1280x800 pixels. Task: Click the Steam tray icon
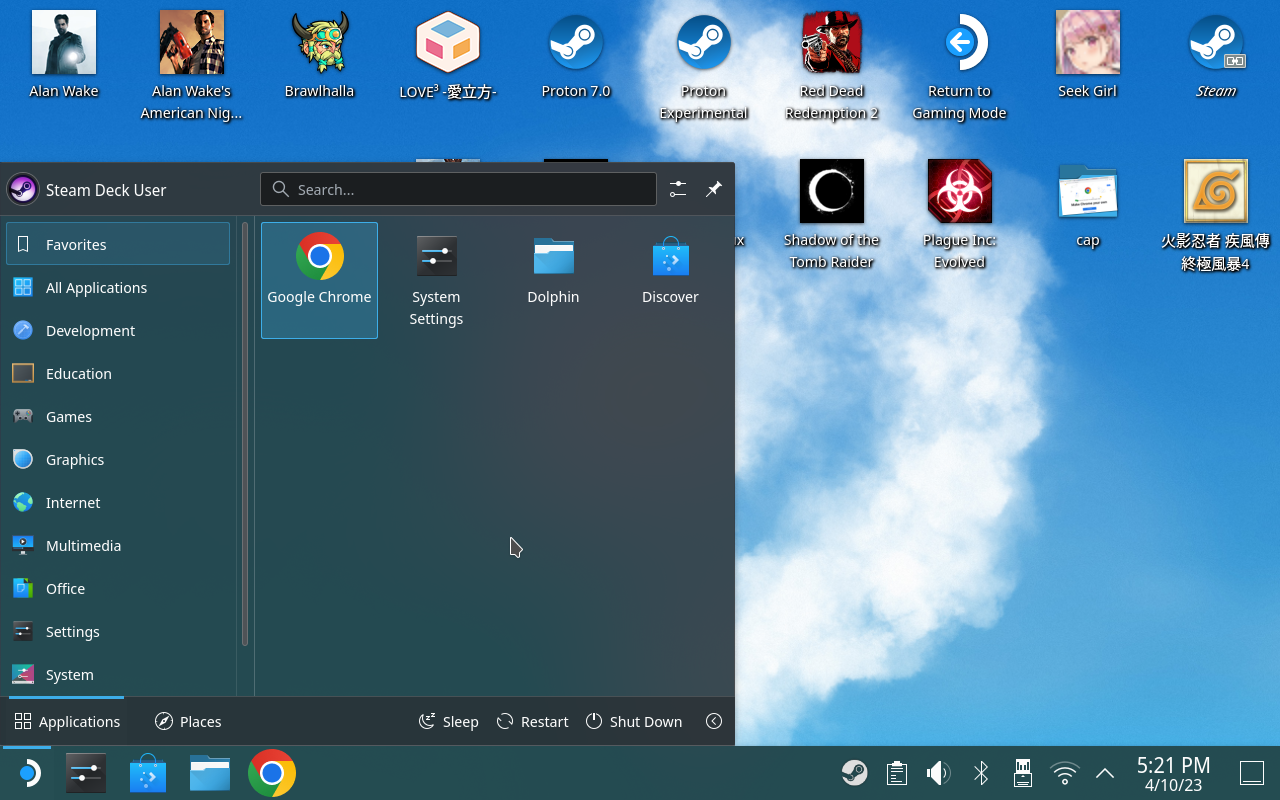[854, 773]
